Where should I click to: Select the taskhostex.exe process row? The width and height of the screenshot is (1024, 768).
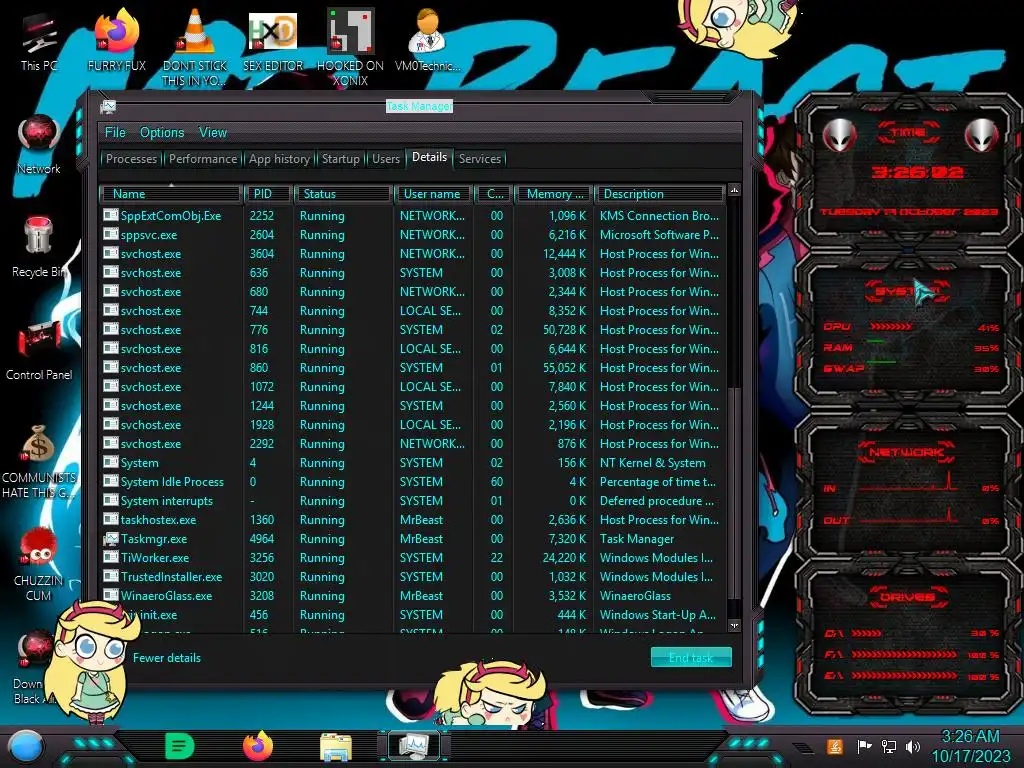pos(413,520)
